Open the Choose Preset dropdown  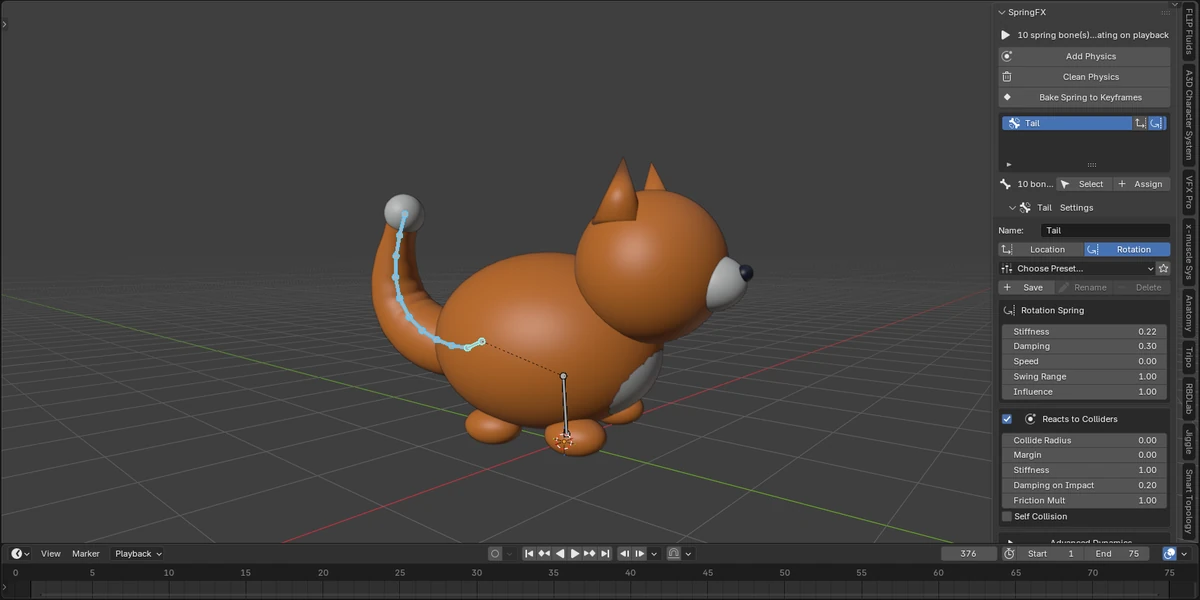pos(1077,268)
